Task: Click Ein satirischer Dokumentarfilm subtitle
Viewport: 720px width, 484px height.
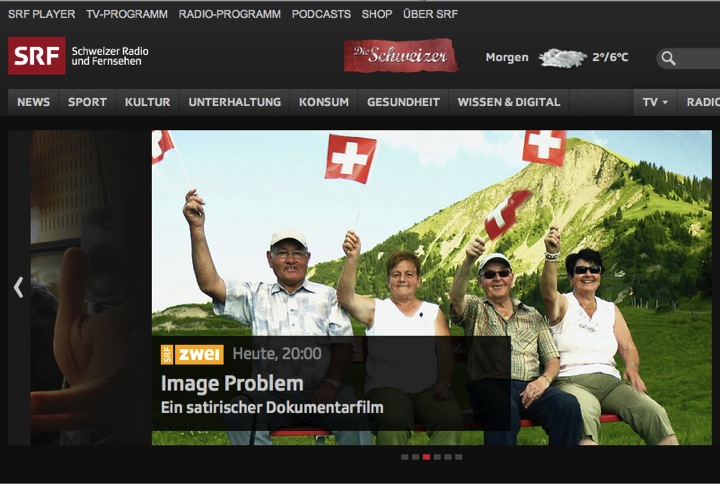Action: coord(272,407)
